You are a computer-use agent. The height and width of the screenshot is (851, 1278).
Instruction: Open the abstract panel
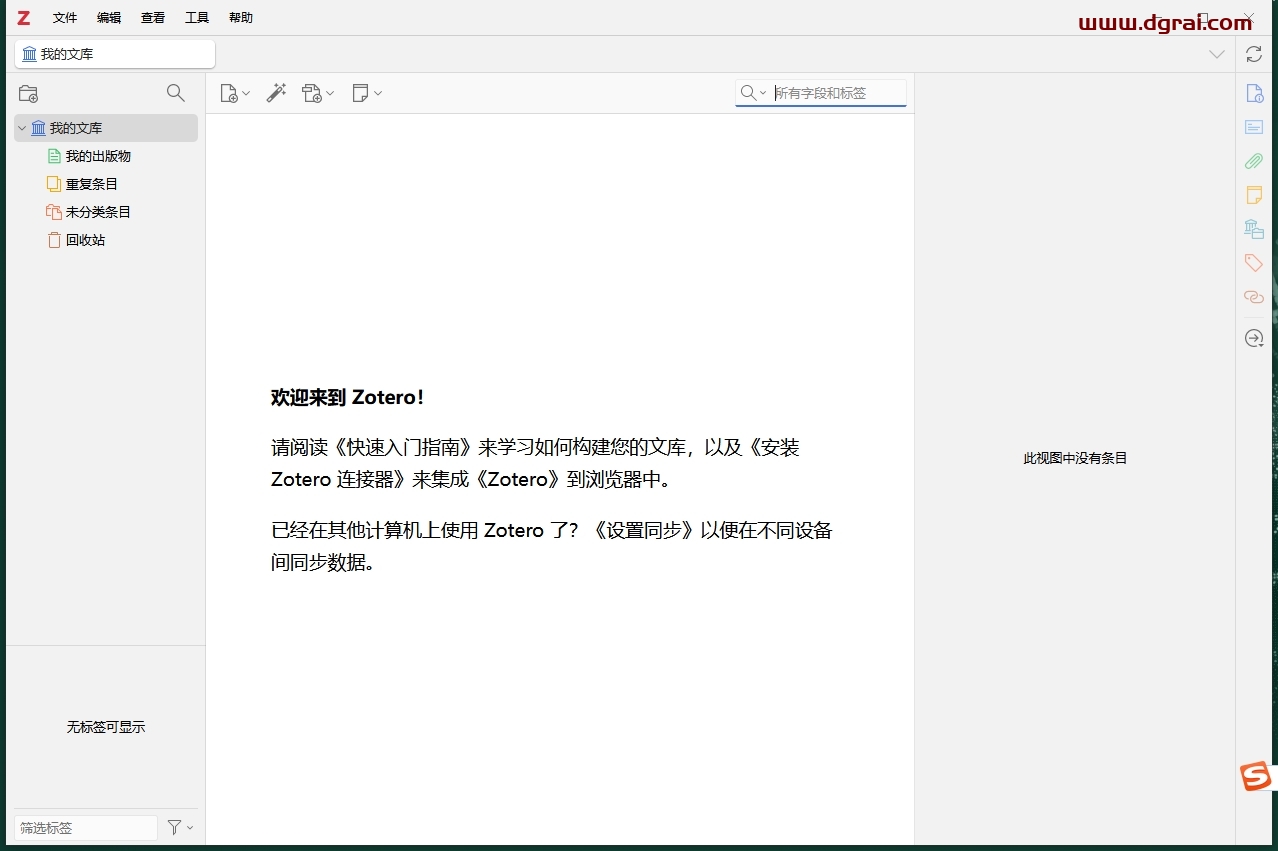click(x=1254, y=126)
